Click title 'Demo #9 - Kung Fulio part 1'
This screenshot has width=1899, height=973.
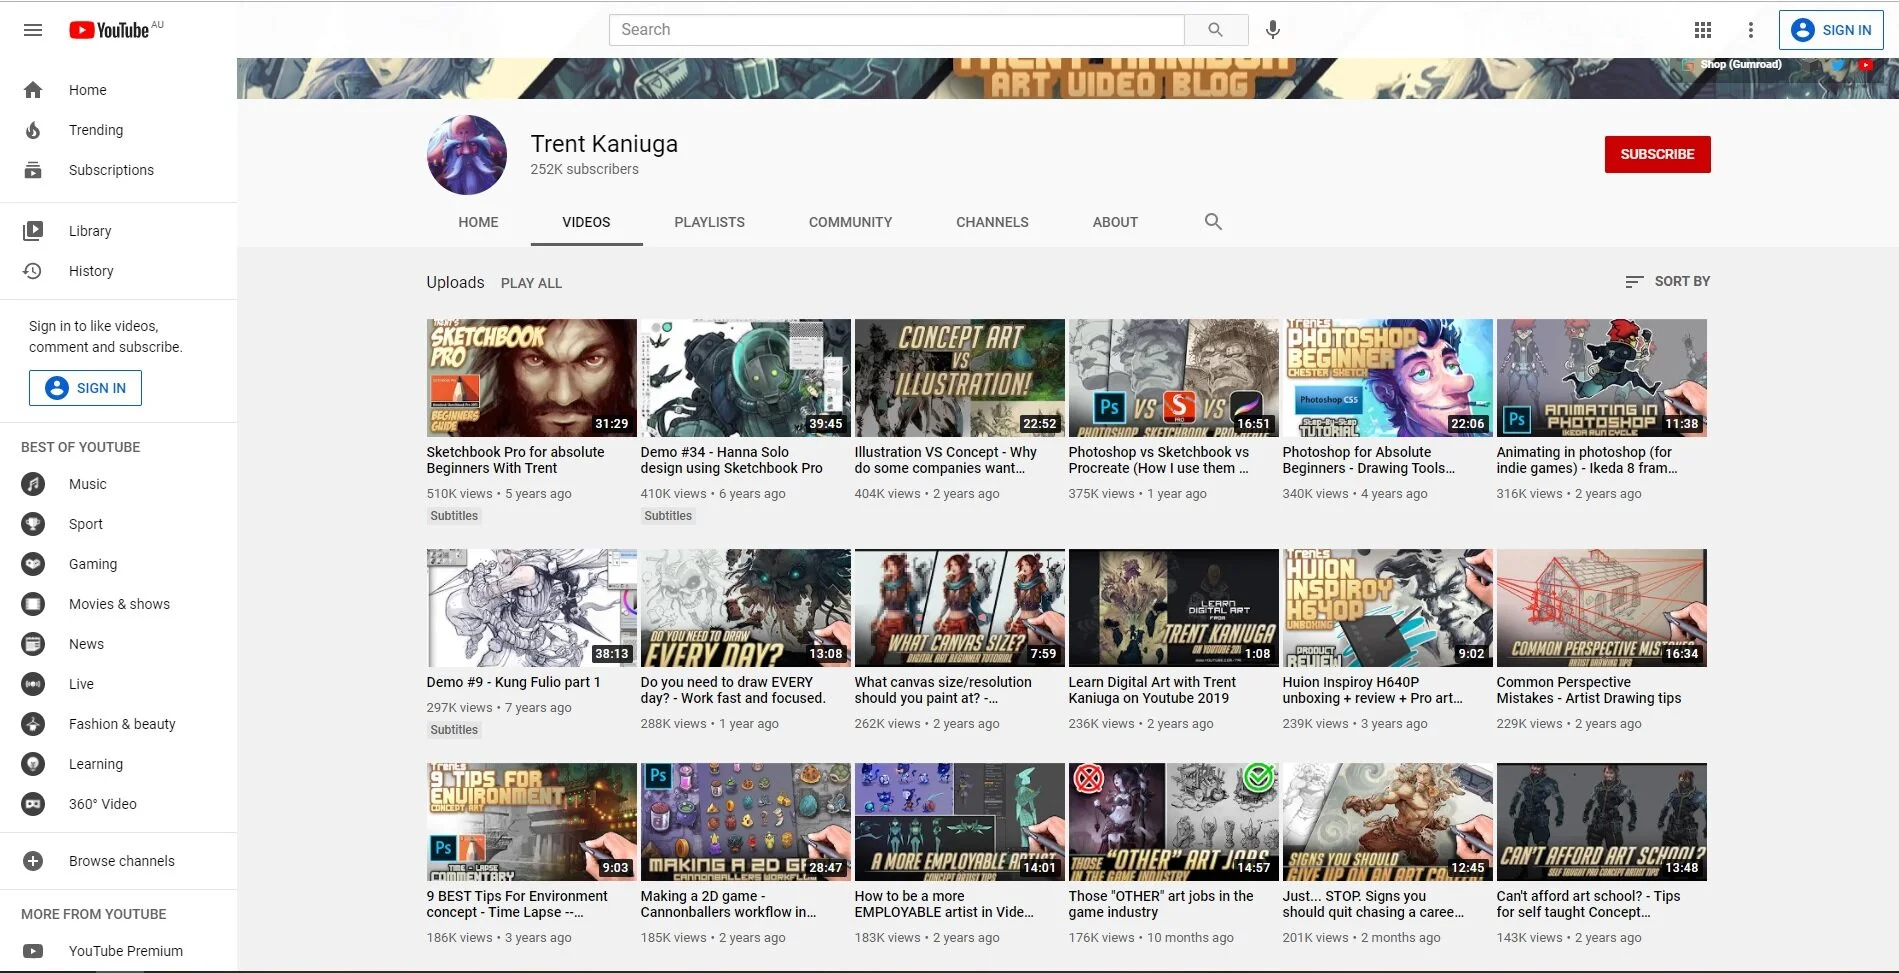(513, 682)
